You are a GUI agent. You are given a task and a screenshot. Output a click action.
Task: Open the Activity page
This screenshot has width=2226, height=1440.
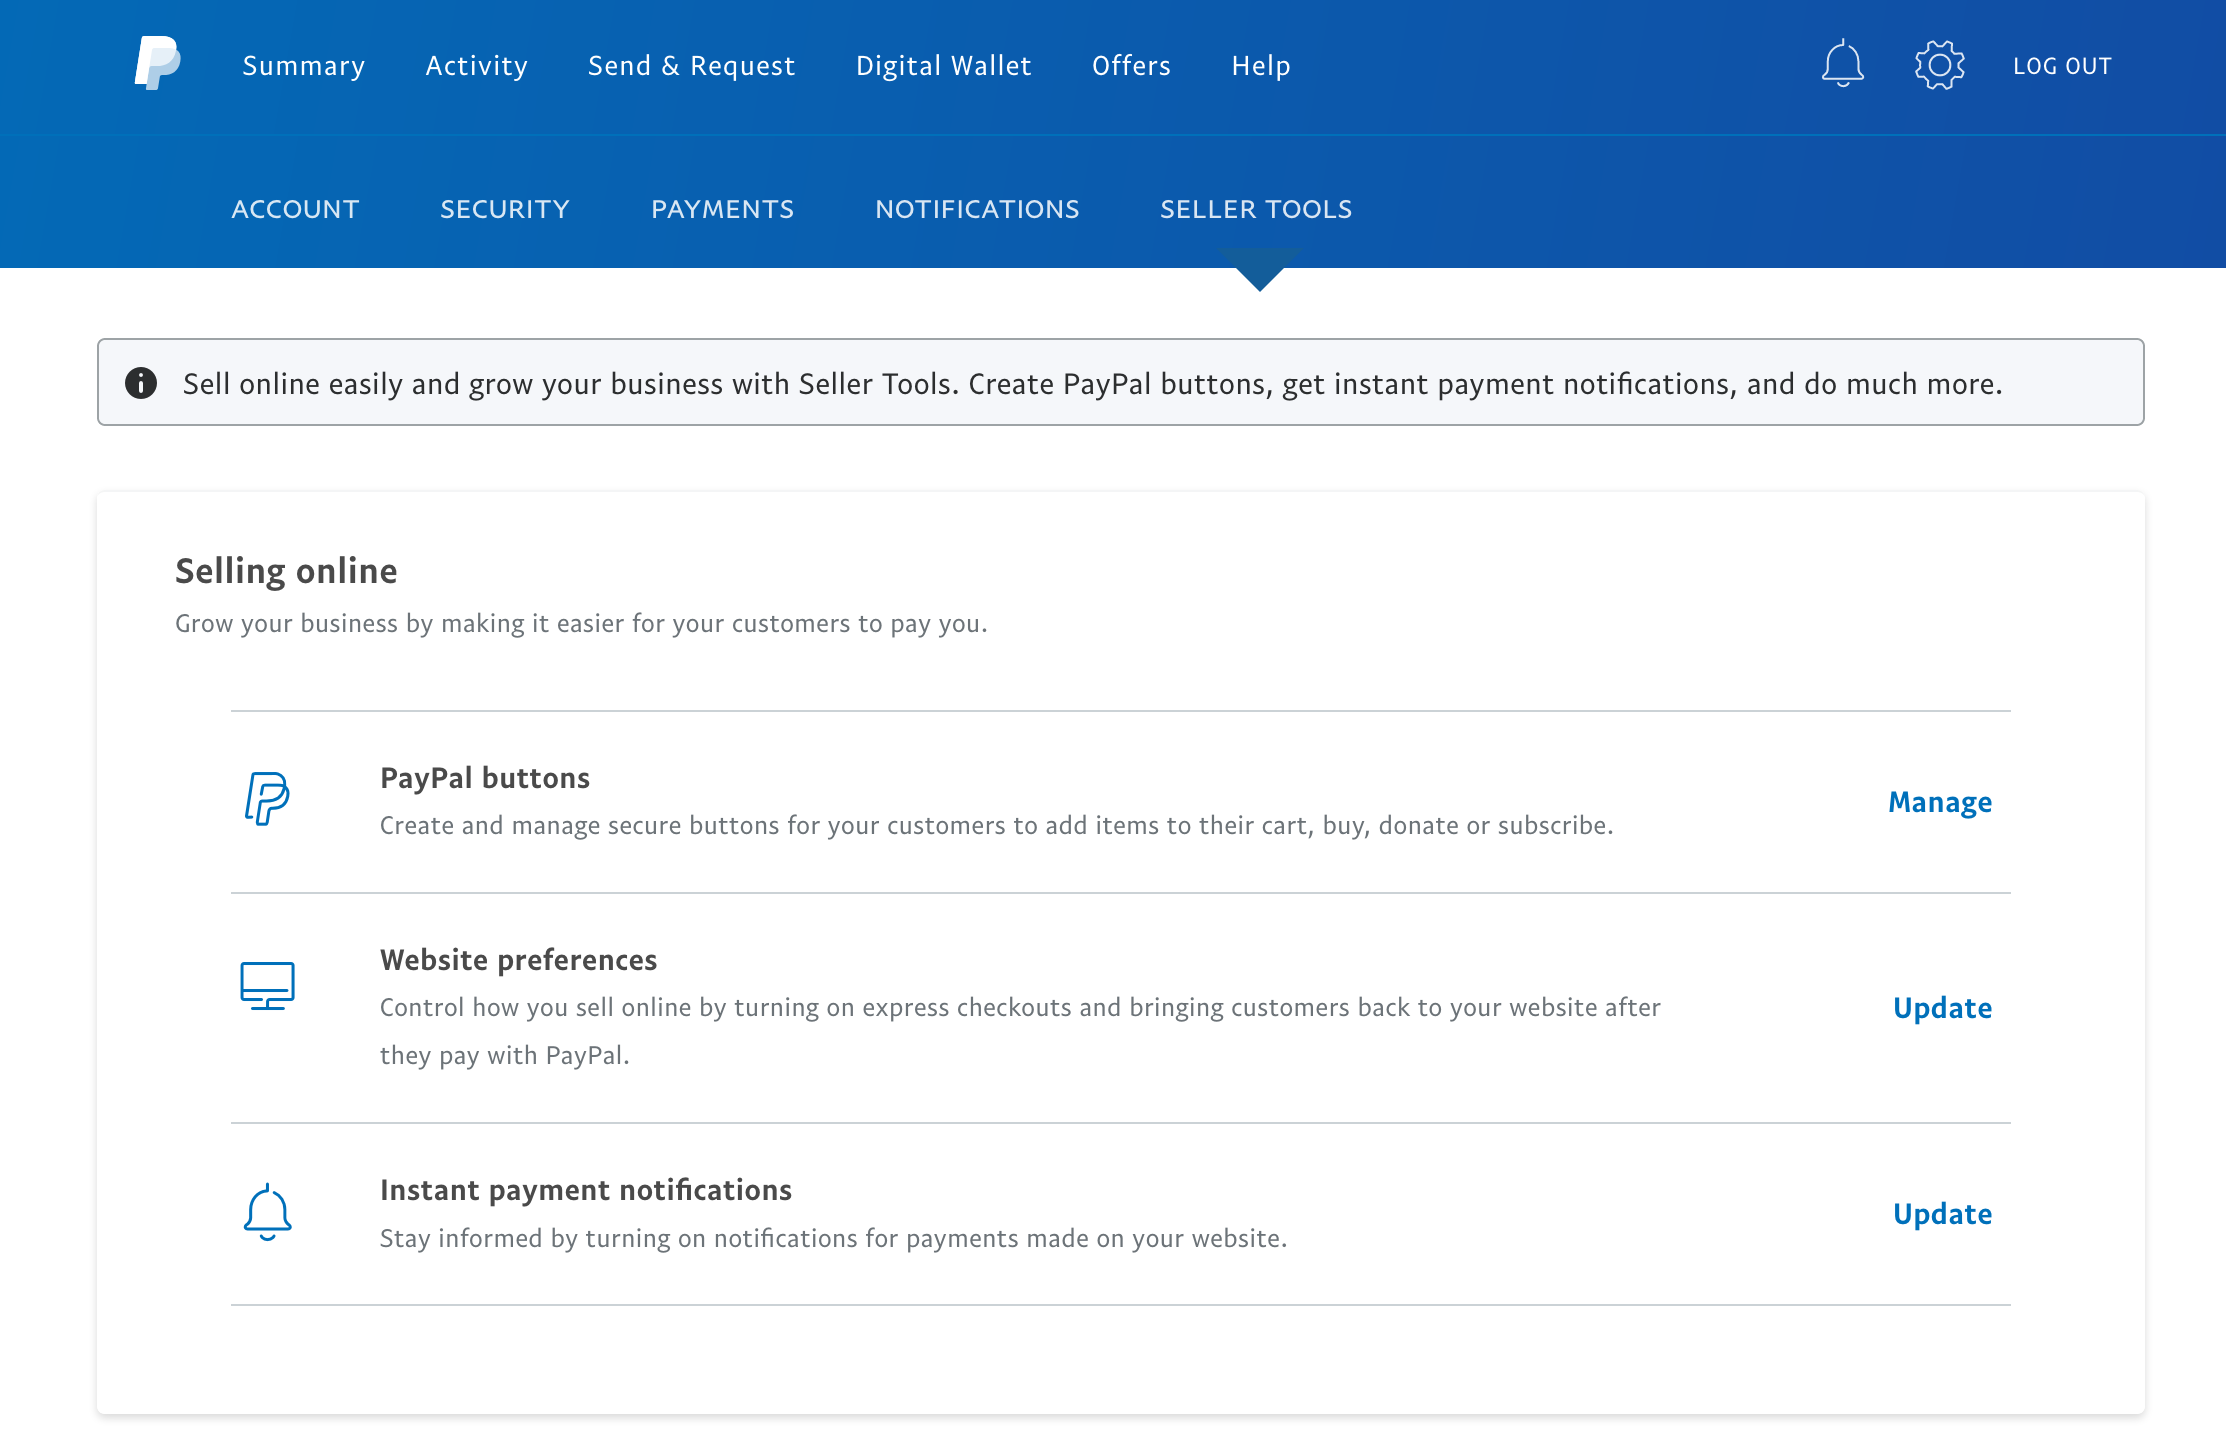(477, 66)
